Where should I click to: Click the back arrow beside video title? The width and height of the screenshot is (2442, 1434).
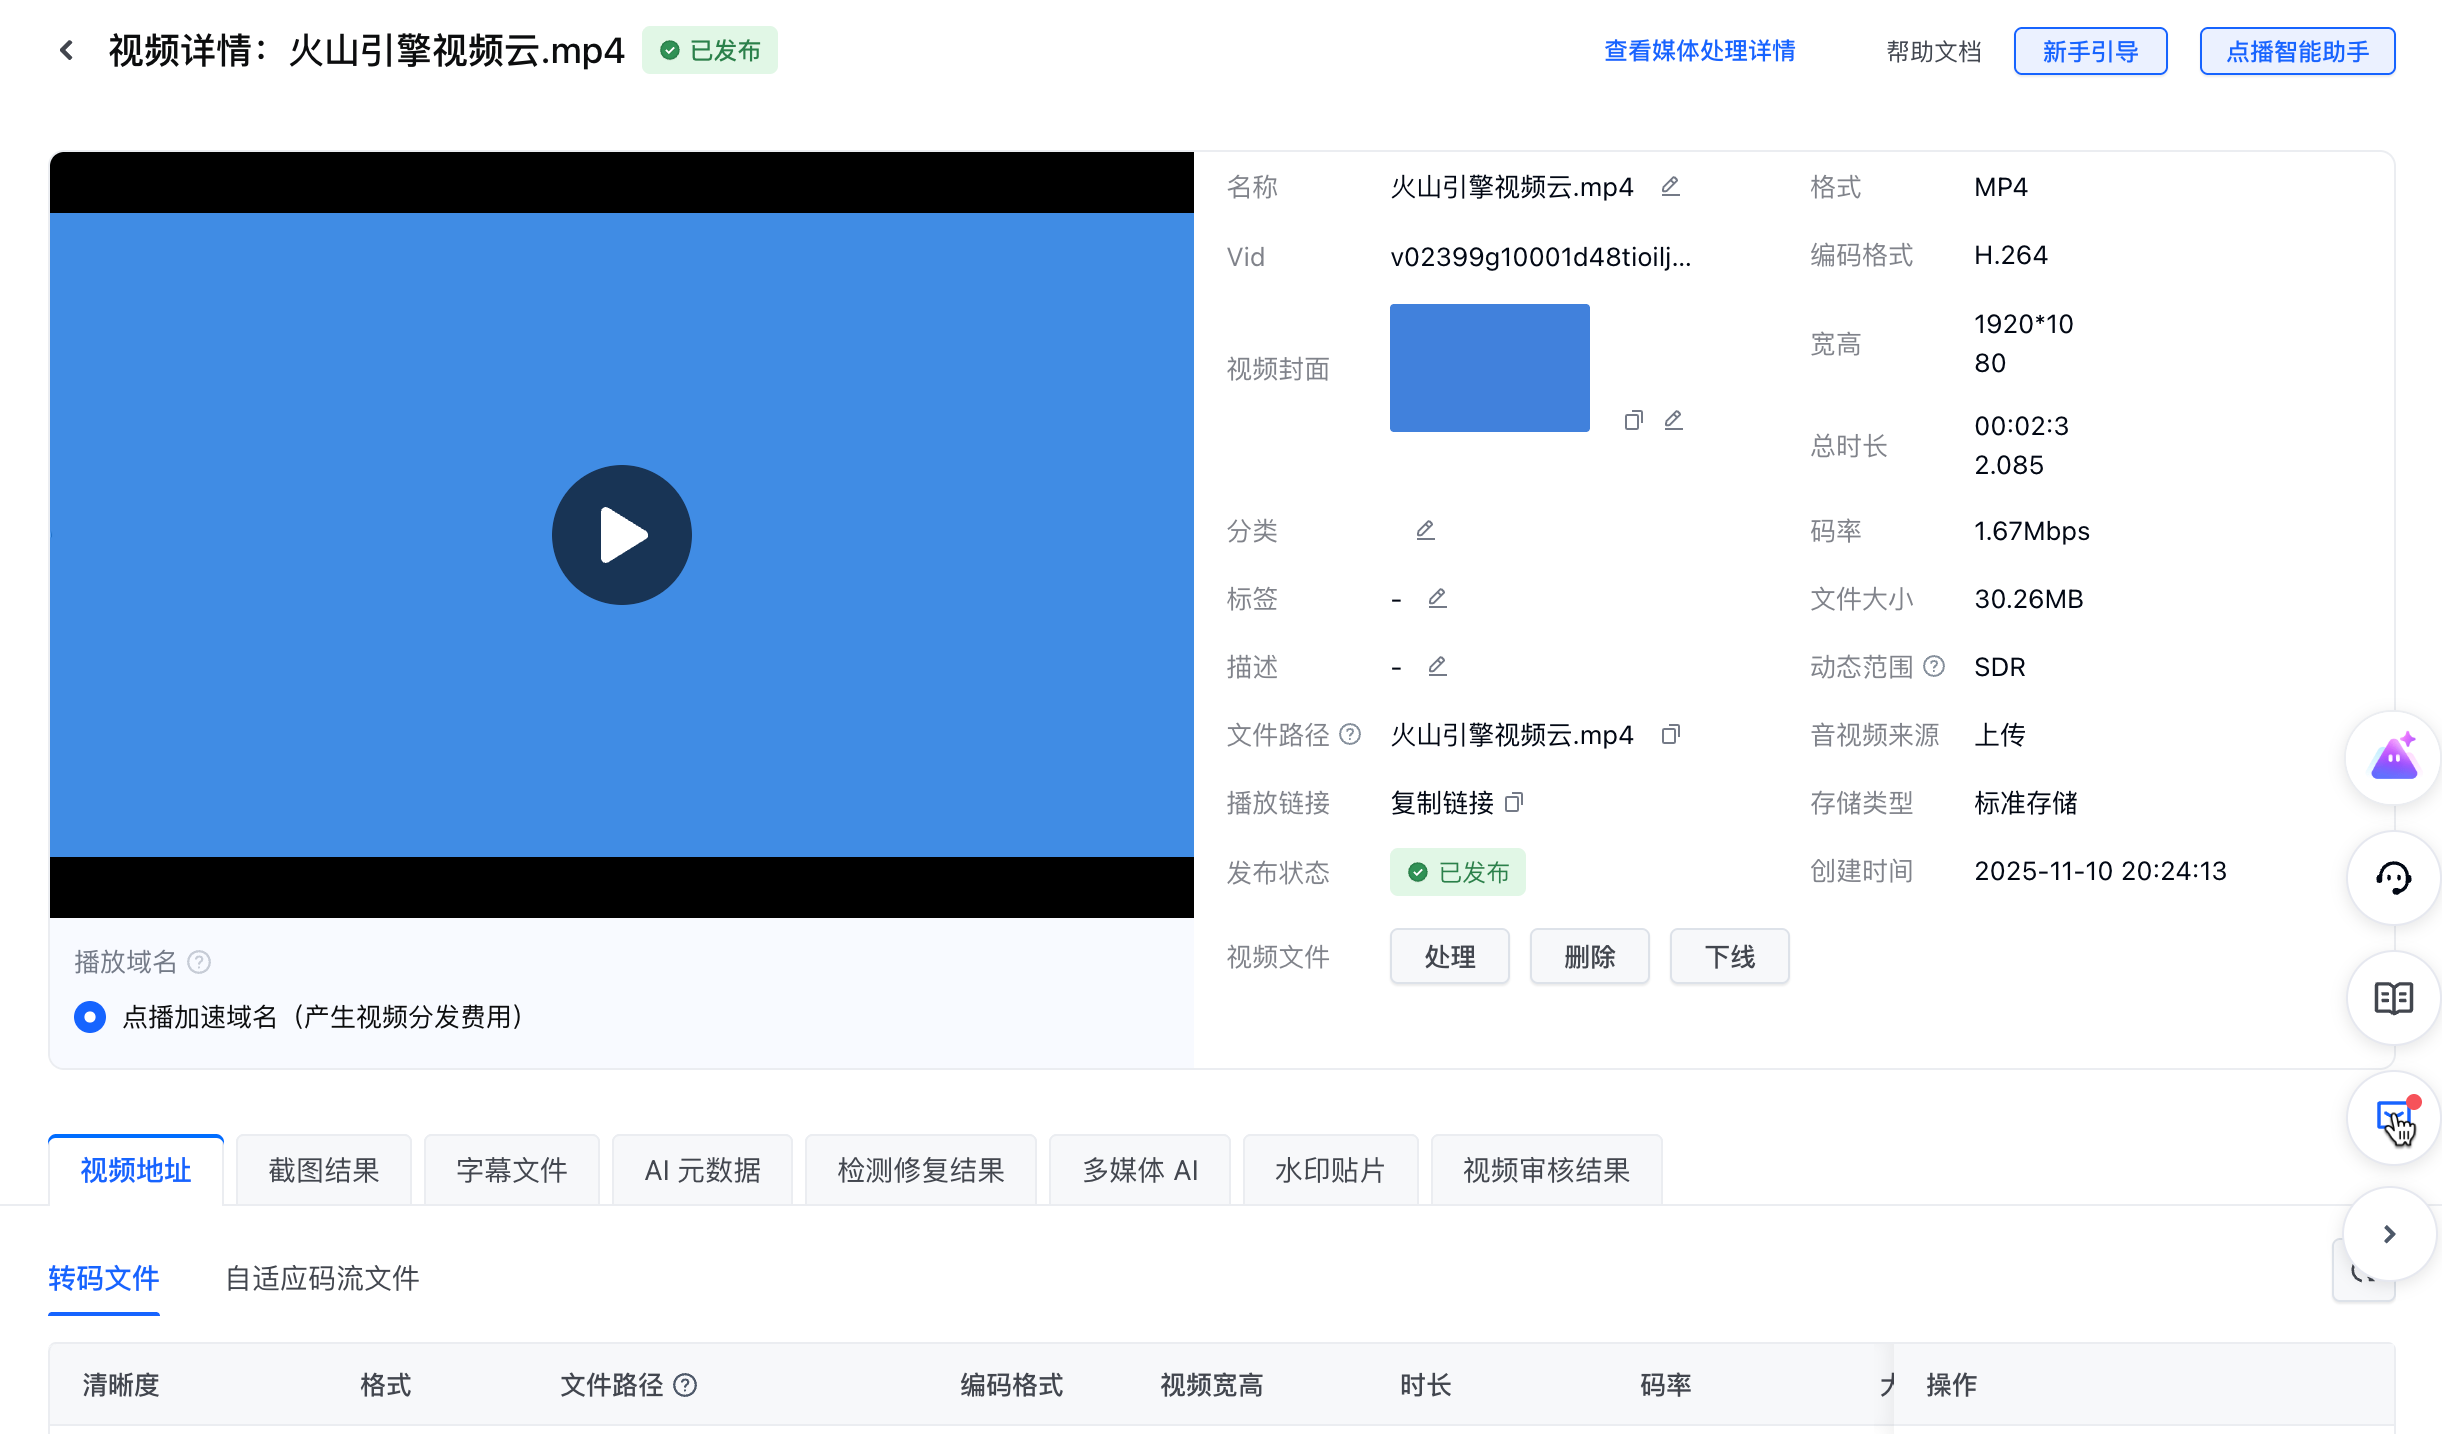pos(66,50)
